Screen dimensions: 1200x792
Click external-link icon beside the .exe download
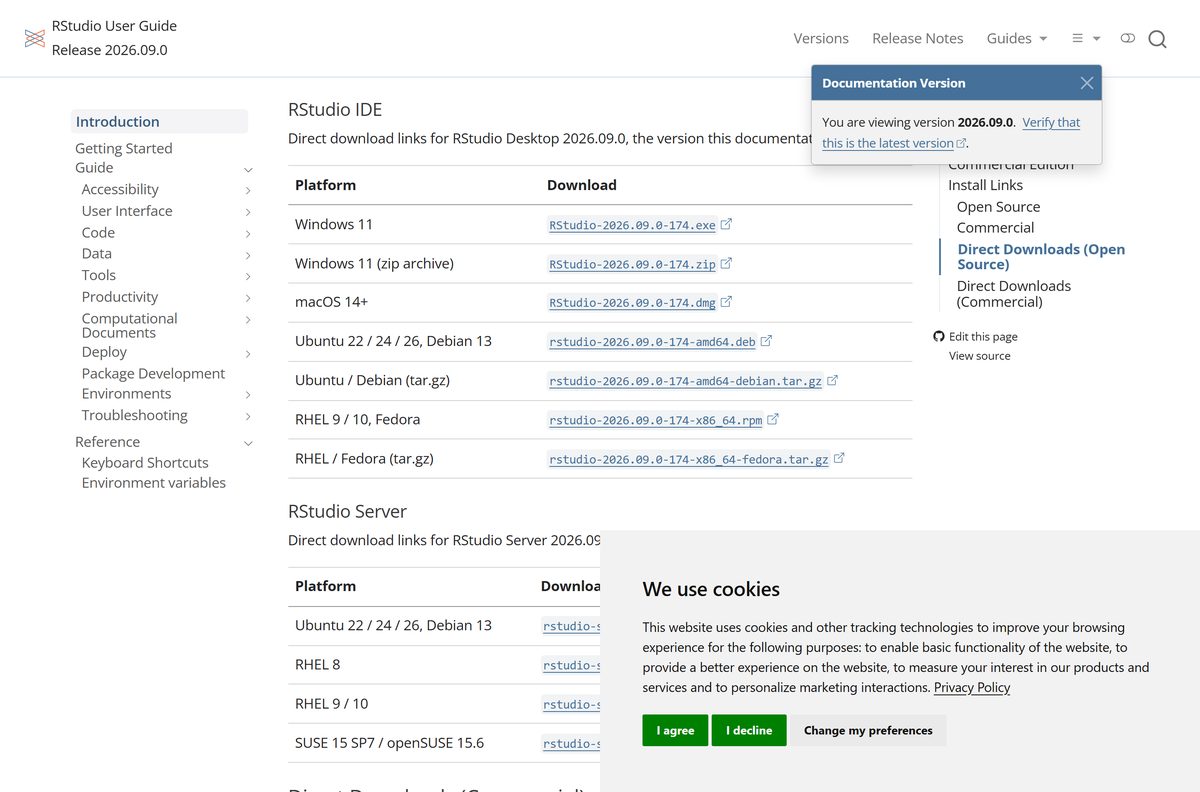726,224
